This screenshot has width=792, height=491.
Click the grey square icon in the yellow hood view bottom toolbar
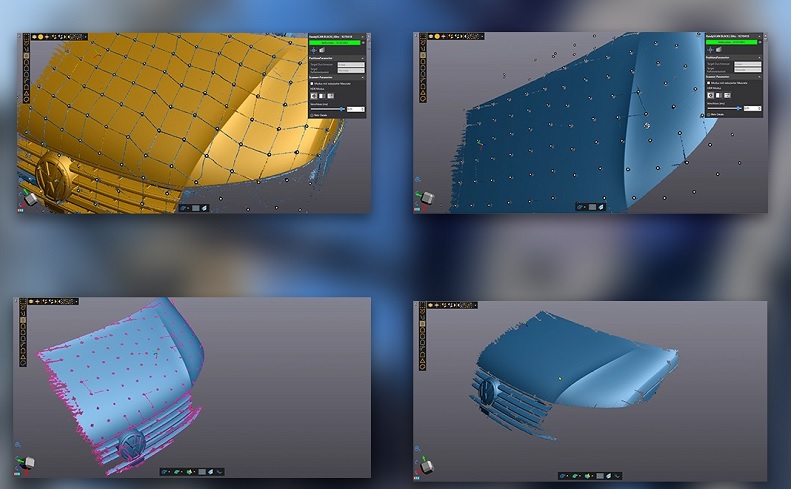[x=195, y=208]
